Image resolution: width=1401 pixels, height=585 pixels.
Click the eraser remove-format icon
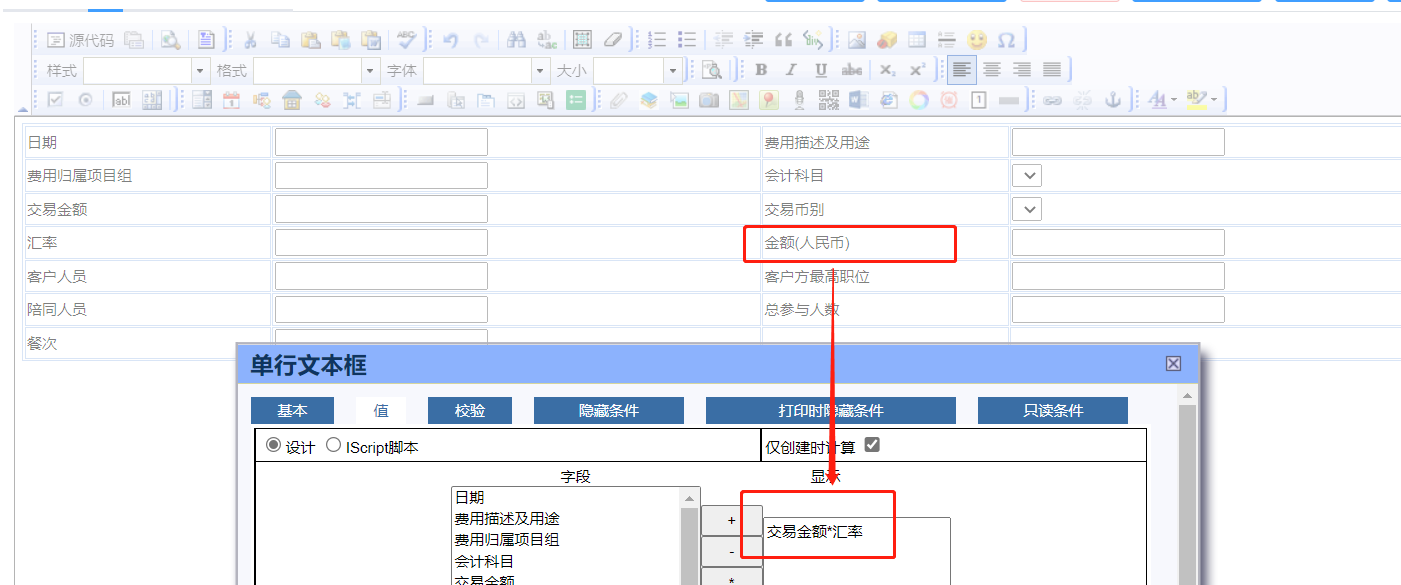click(x=613, y=40)
